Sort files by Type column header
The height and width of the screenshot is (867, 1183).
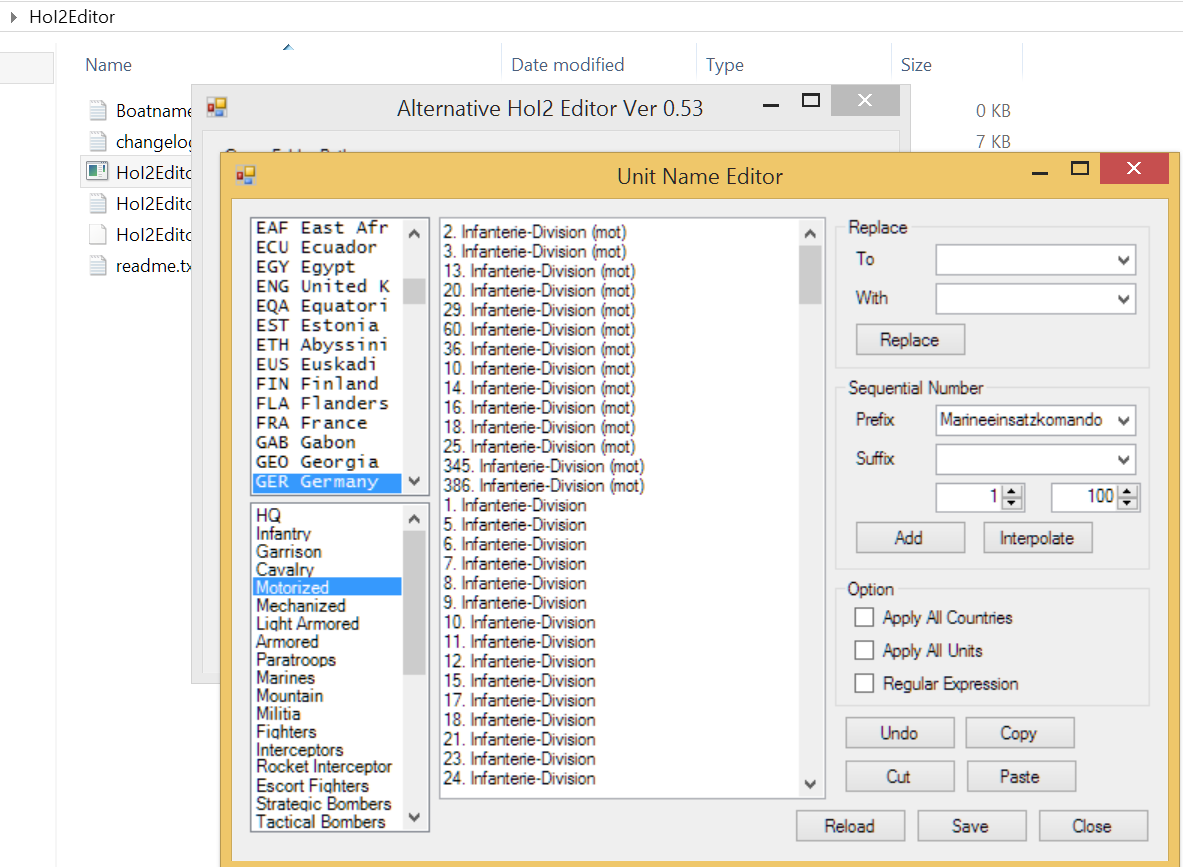(724, 65)
